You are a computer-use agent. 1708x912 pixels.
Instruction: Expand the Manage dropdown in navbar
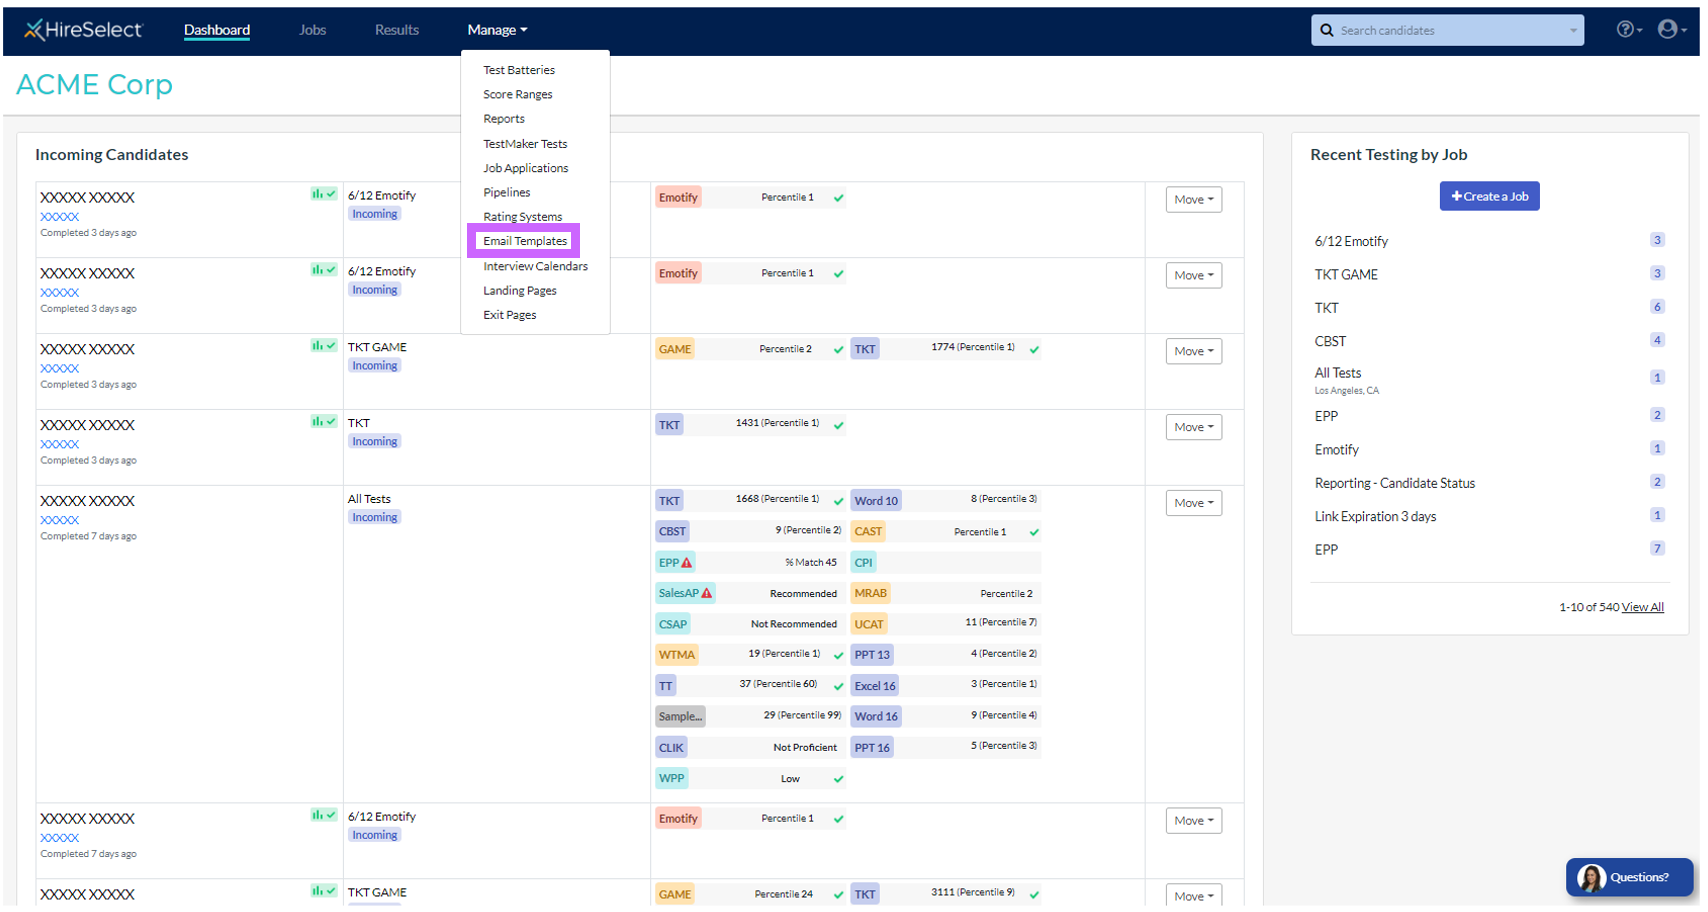[x=497, y=30]
